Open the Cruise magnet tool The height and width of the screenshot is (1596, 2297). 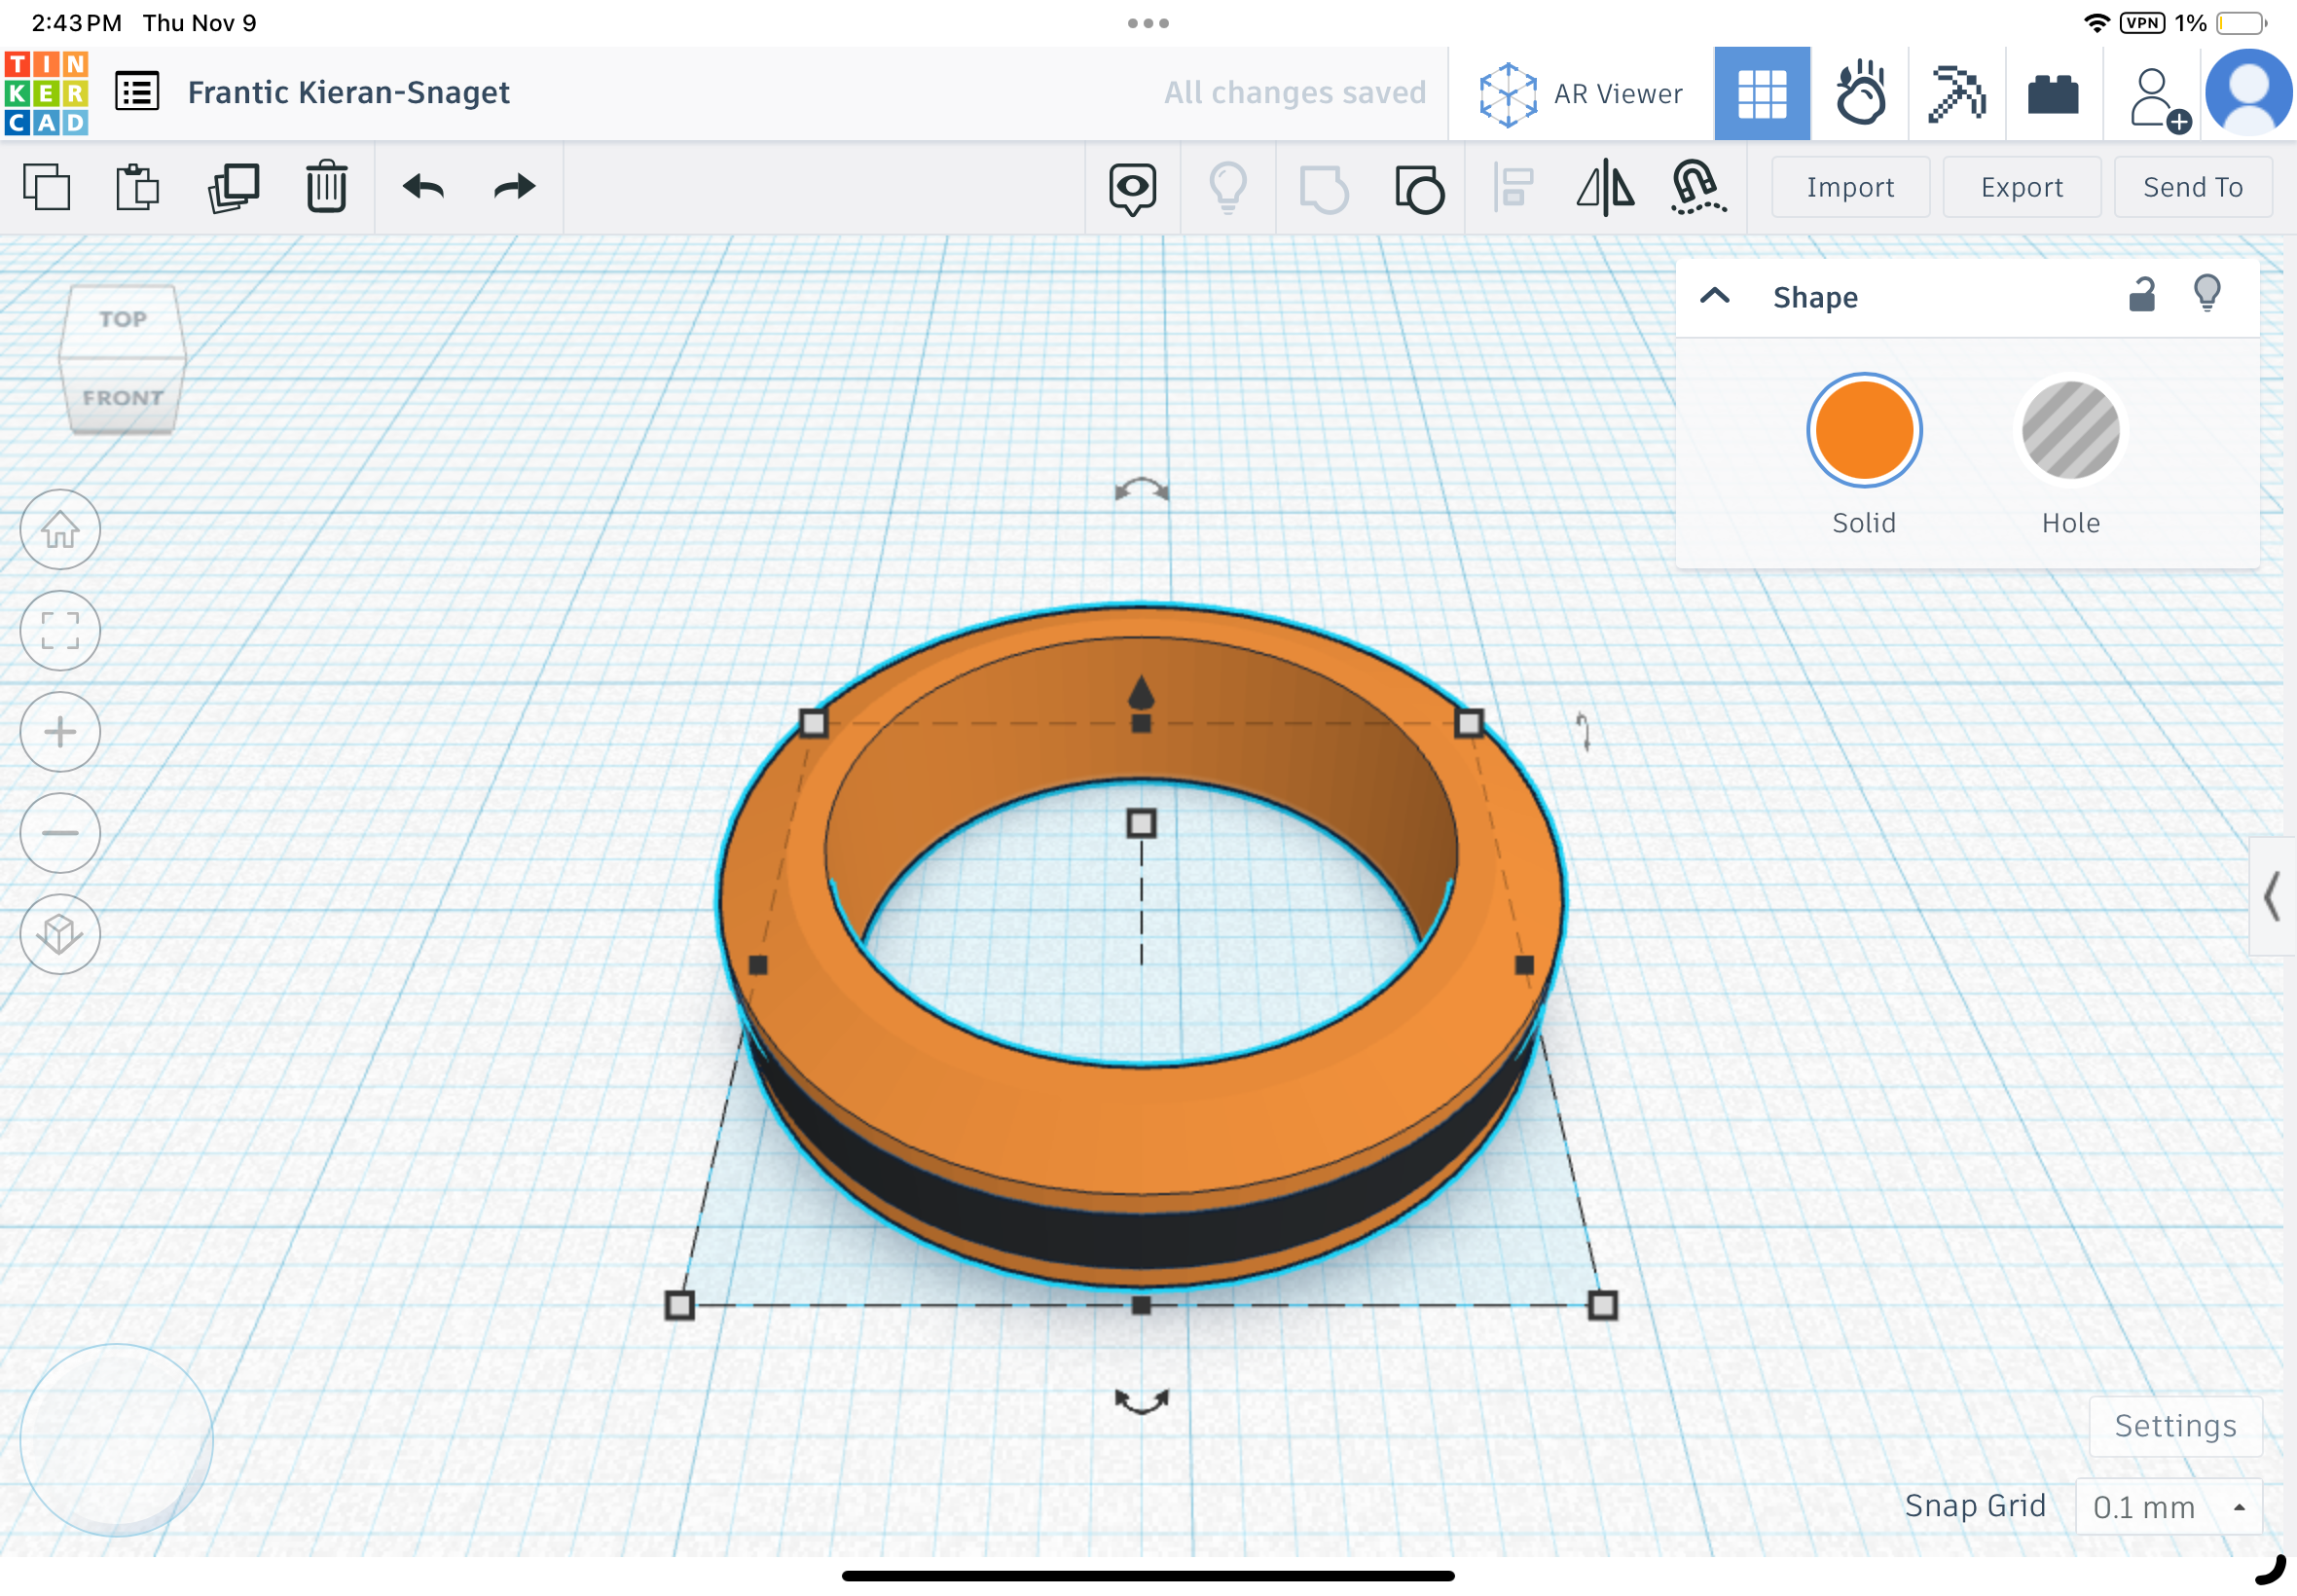(x=1698, y=187)
